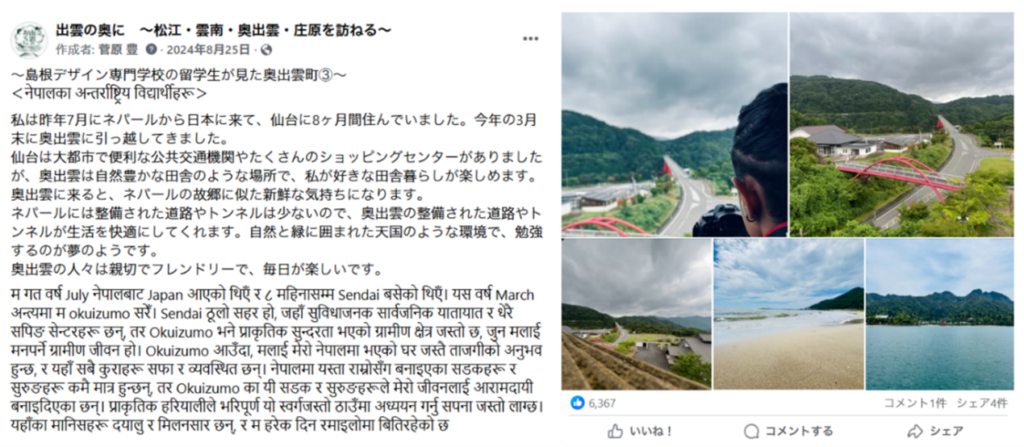1024x447 pixels.
Task: Open photo of person with camera
Action: pyautogui.click(x=675, y=124)
